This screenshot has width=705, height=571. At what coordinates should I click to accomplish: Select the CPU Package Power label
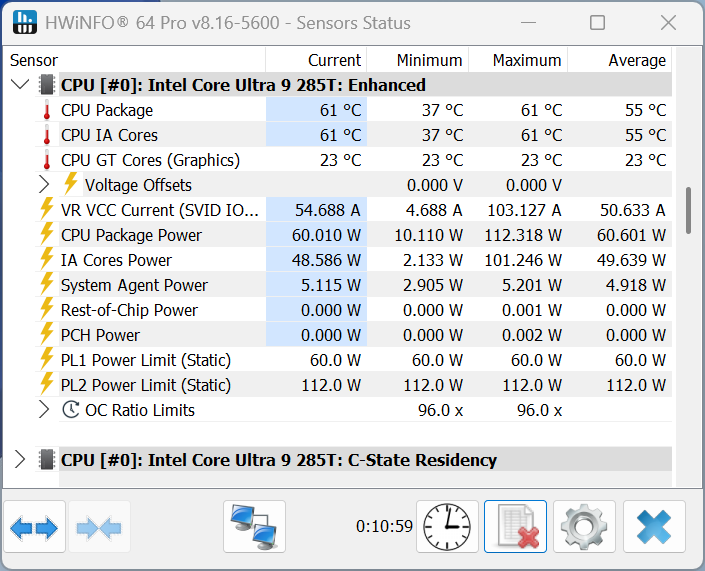tap(131, 235)
